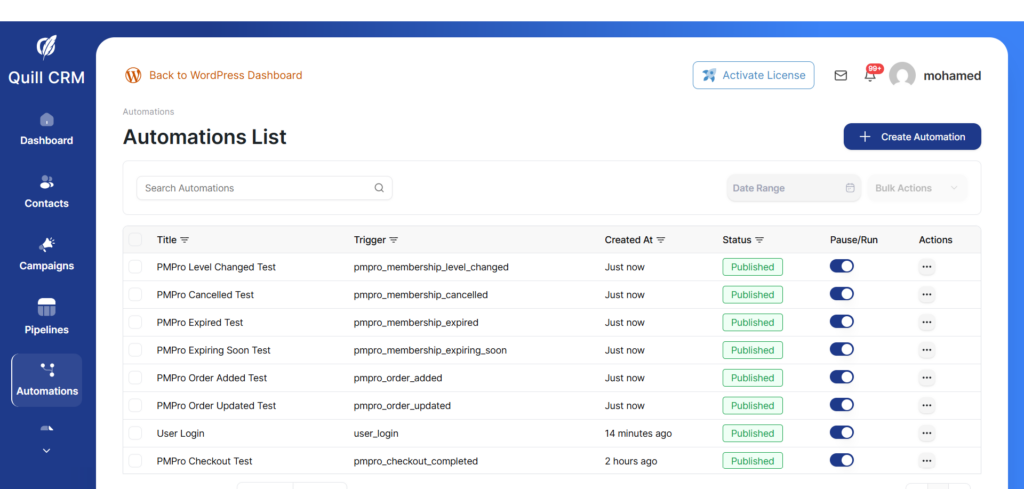Click the Create Automation button
This screenshot has height=489, width=1024.
tap(912, 137)
